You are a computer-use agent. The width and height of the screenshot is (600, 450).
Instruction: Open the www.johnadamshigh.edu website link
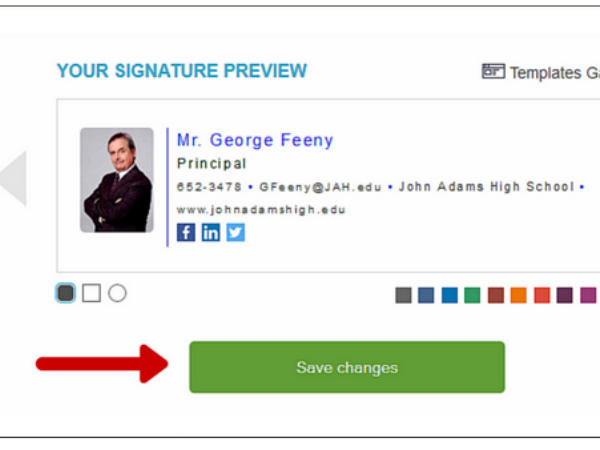pos(260,210)
